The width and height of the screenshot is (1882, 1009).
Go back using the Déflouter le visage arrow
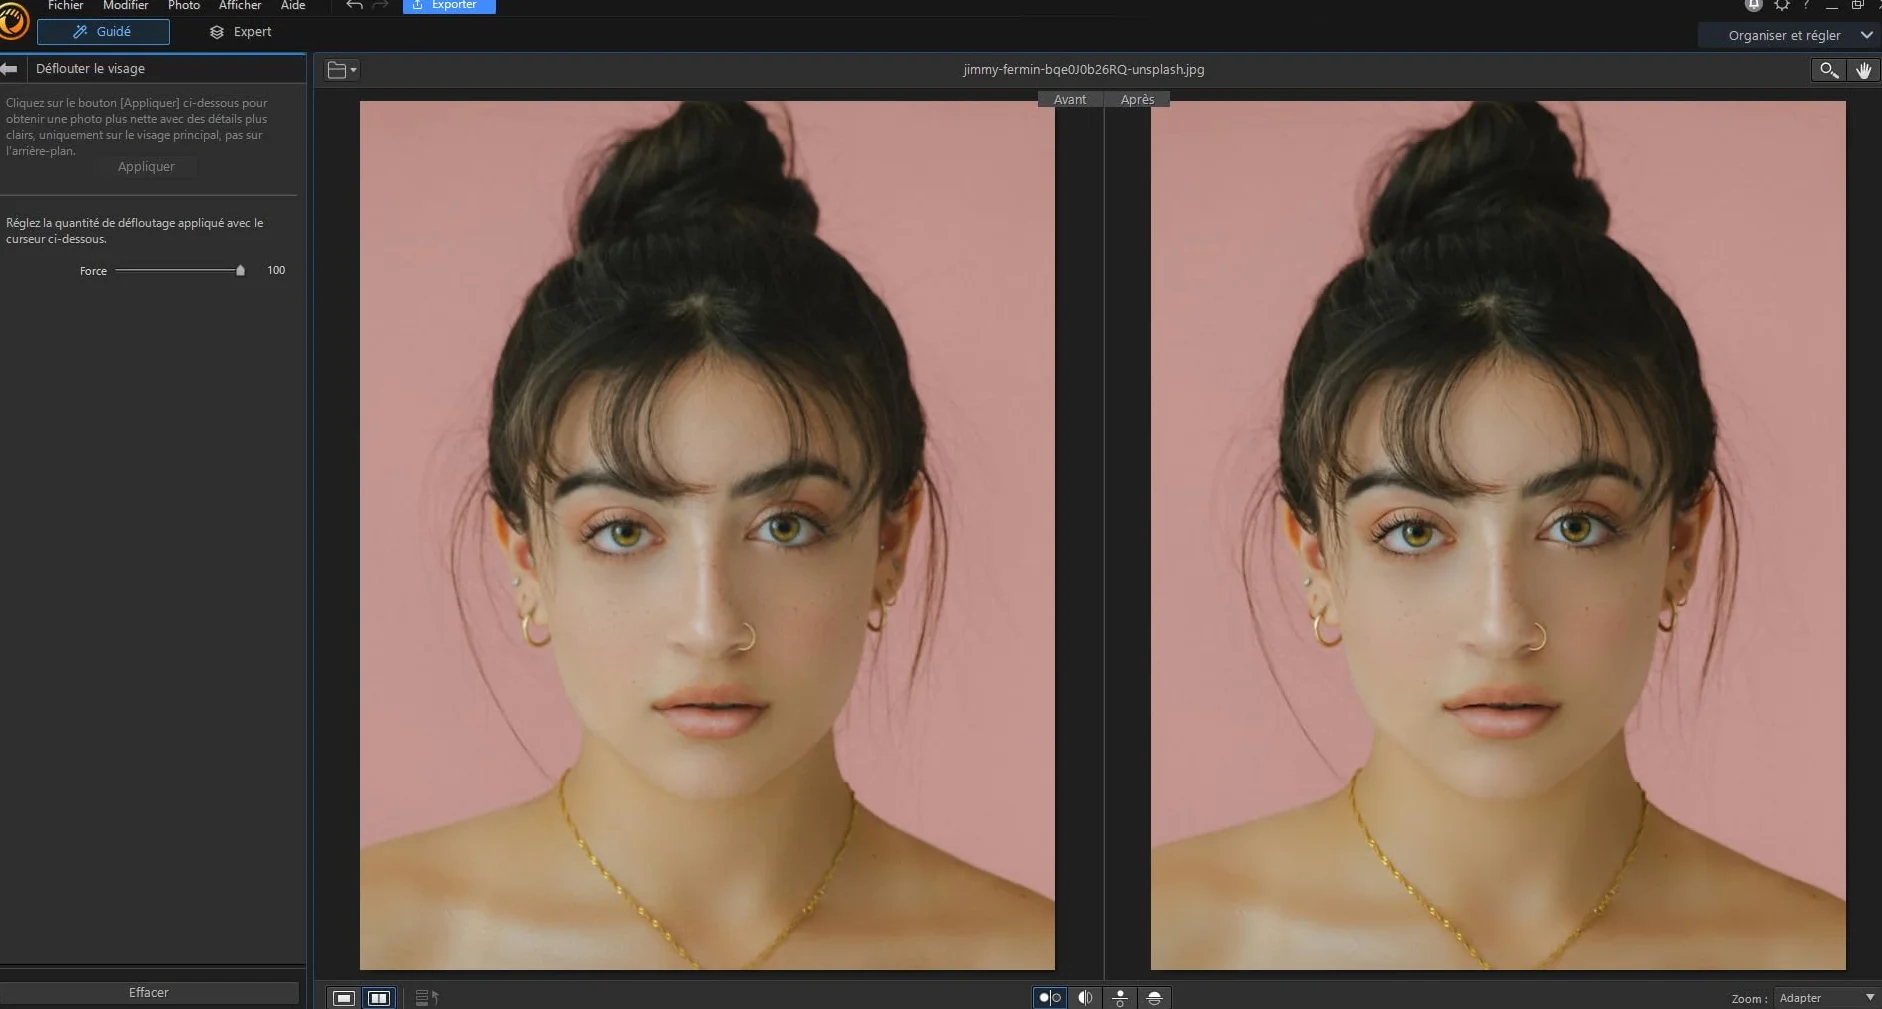point(10,69)
